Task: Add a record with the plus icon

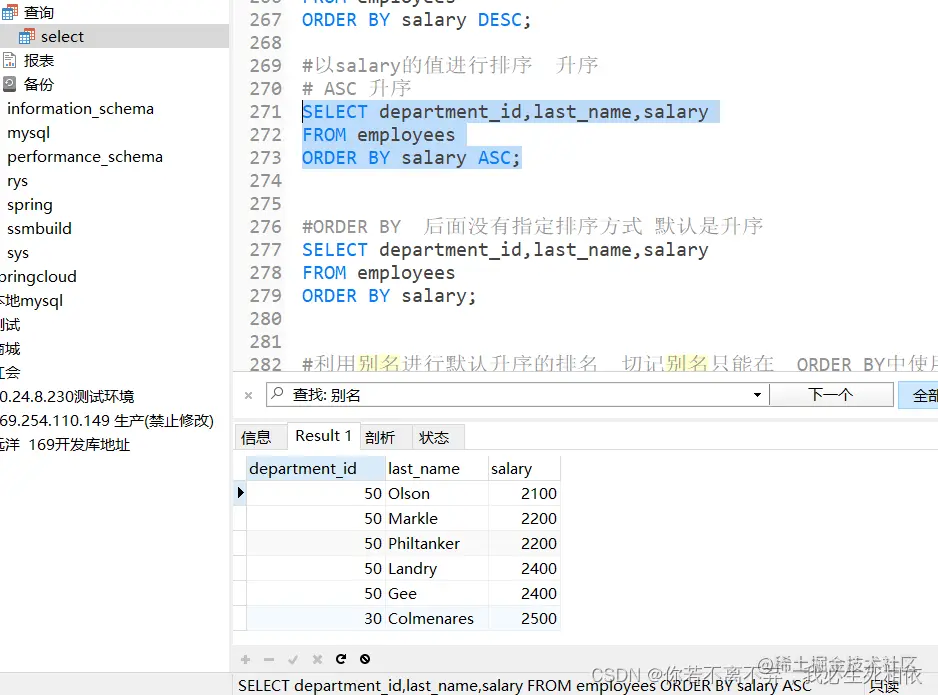Action: click(245, 659)
